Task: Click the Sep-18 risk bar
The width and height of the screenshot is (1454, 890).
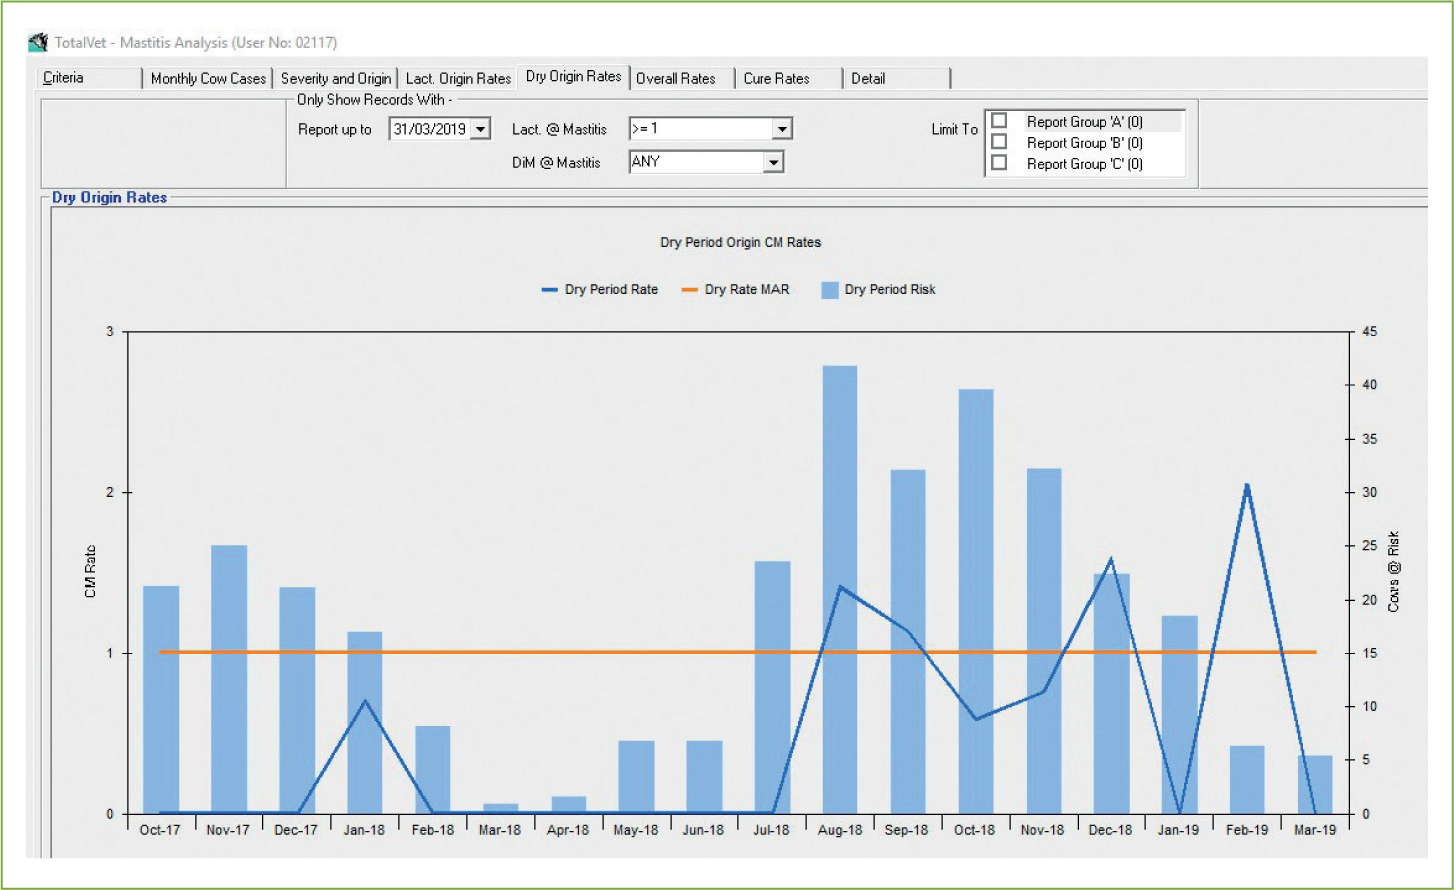Action: point(908,642)
